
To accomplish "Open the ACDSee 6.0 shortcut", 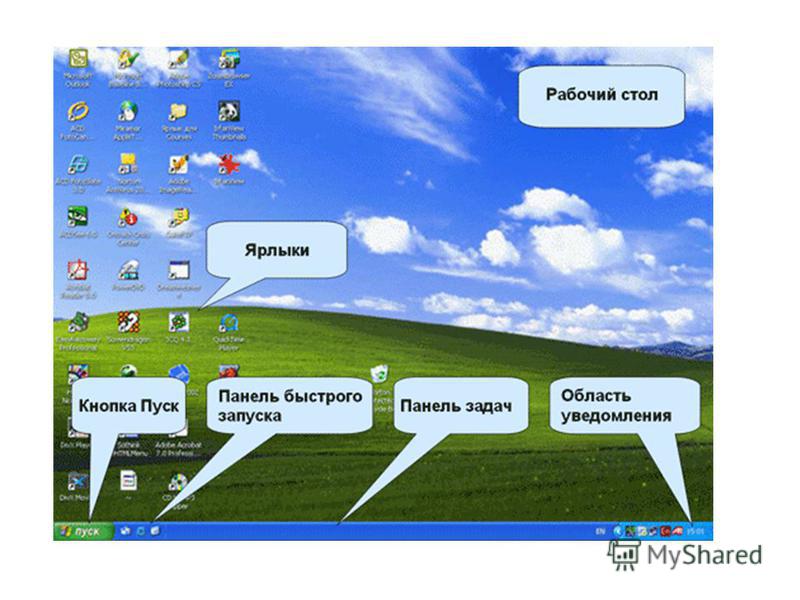I will (78, 217).
